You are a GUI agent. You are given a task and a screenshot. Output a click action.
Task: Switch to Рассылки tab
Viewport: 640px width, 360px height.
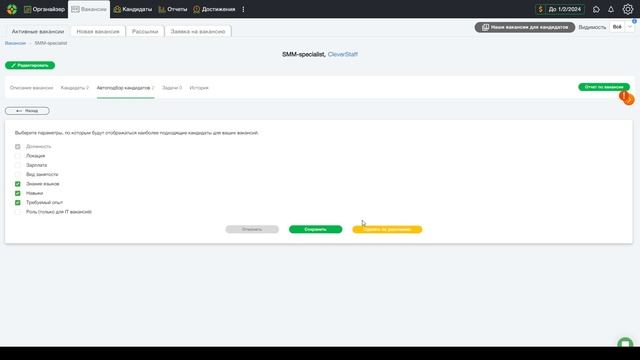[145, 31]
